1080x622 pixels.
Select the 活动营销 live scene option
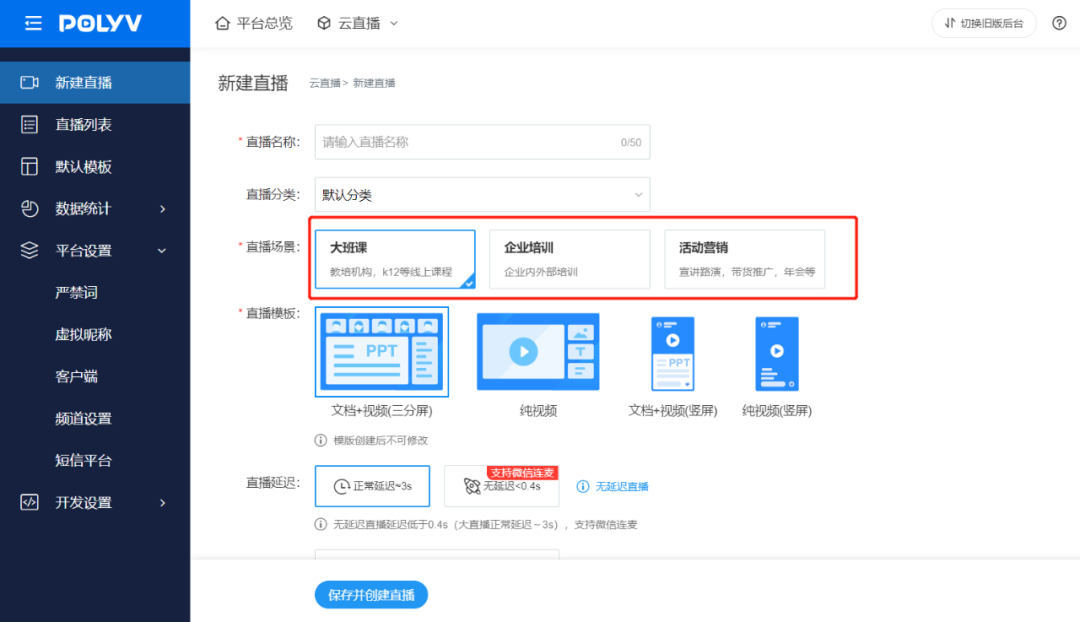click(744, 259)
